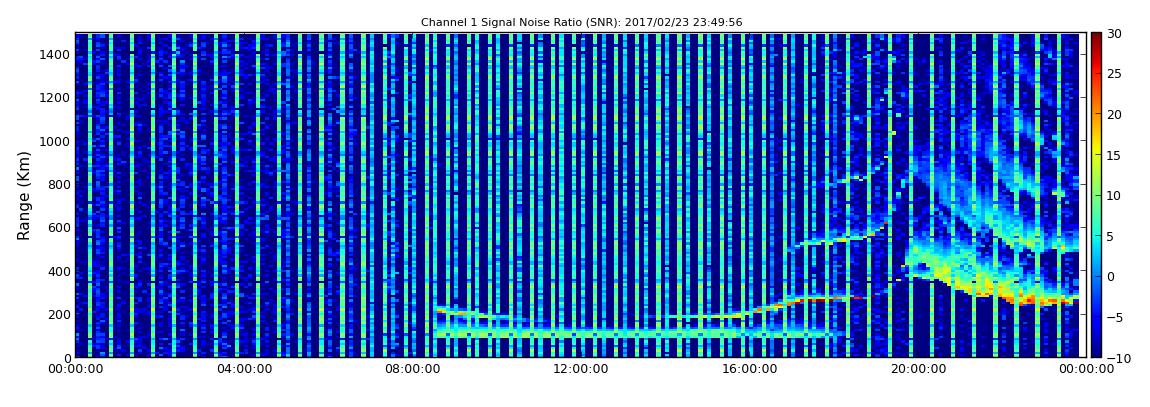
Task: Click the 1400 range tick label
Action: [56, 54]
